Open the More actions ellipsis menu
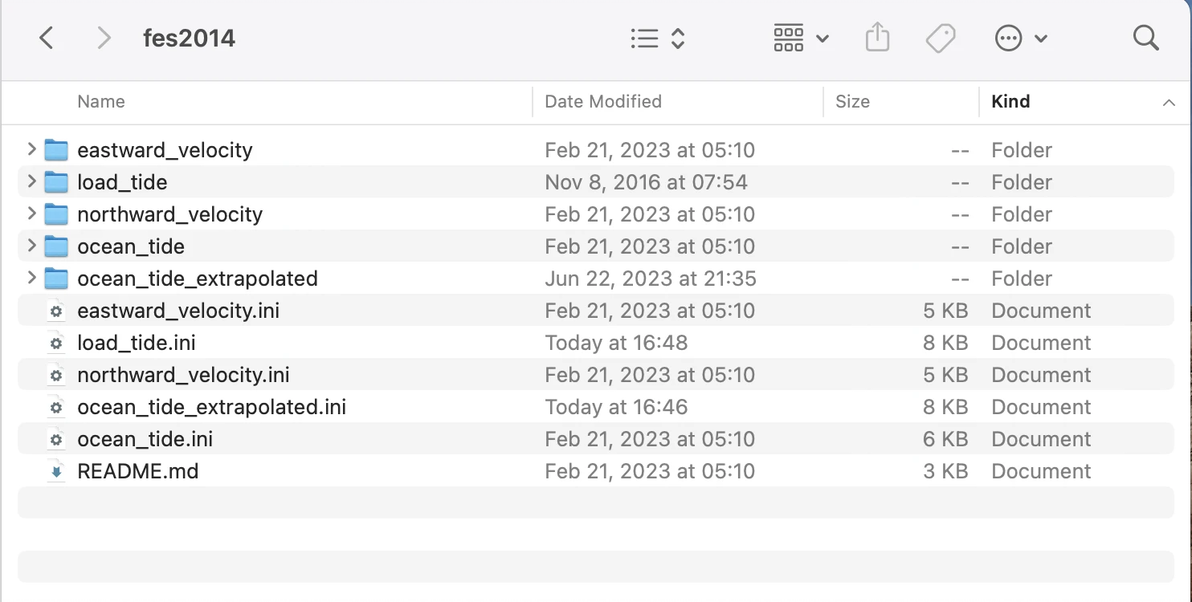Screen dimensions: 1192x602 pyautogui.click(x=1020, y=38)
